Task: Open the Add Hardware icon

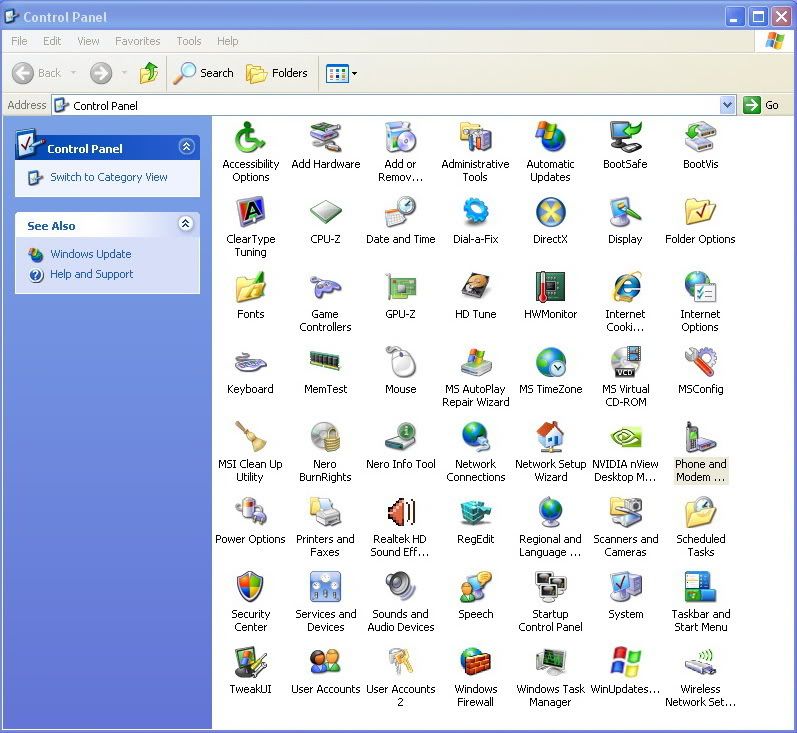Action: 325,137
